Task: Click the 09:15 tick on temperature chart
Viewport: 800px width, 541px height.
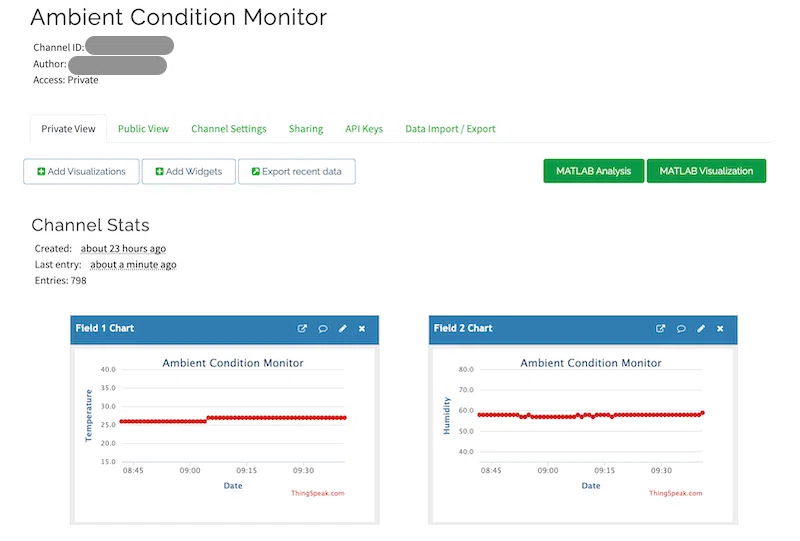Action: pos(246,470)
